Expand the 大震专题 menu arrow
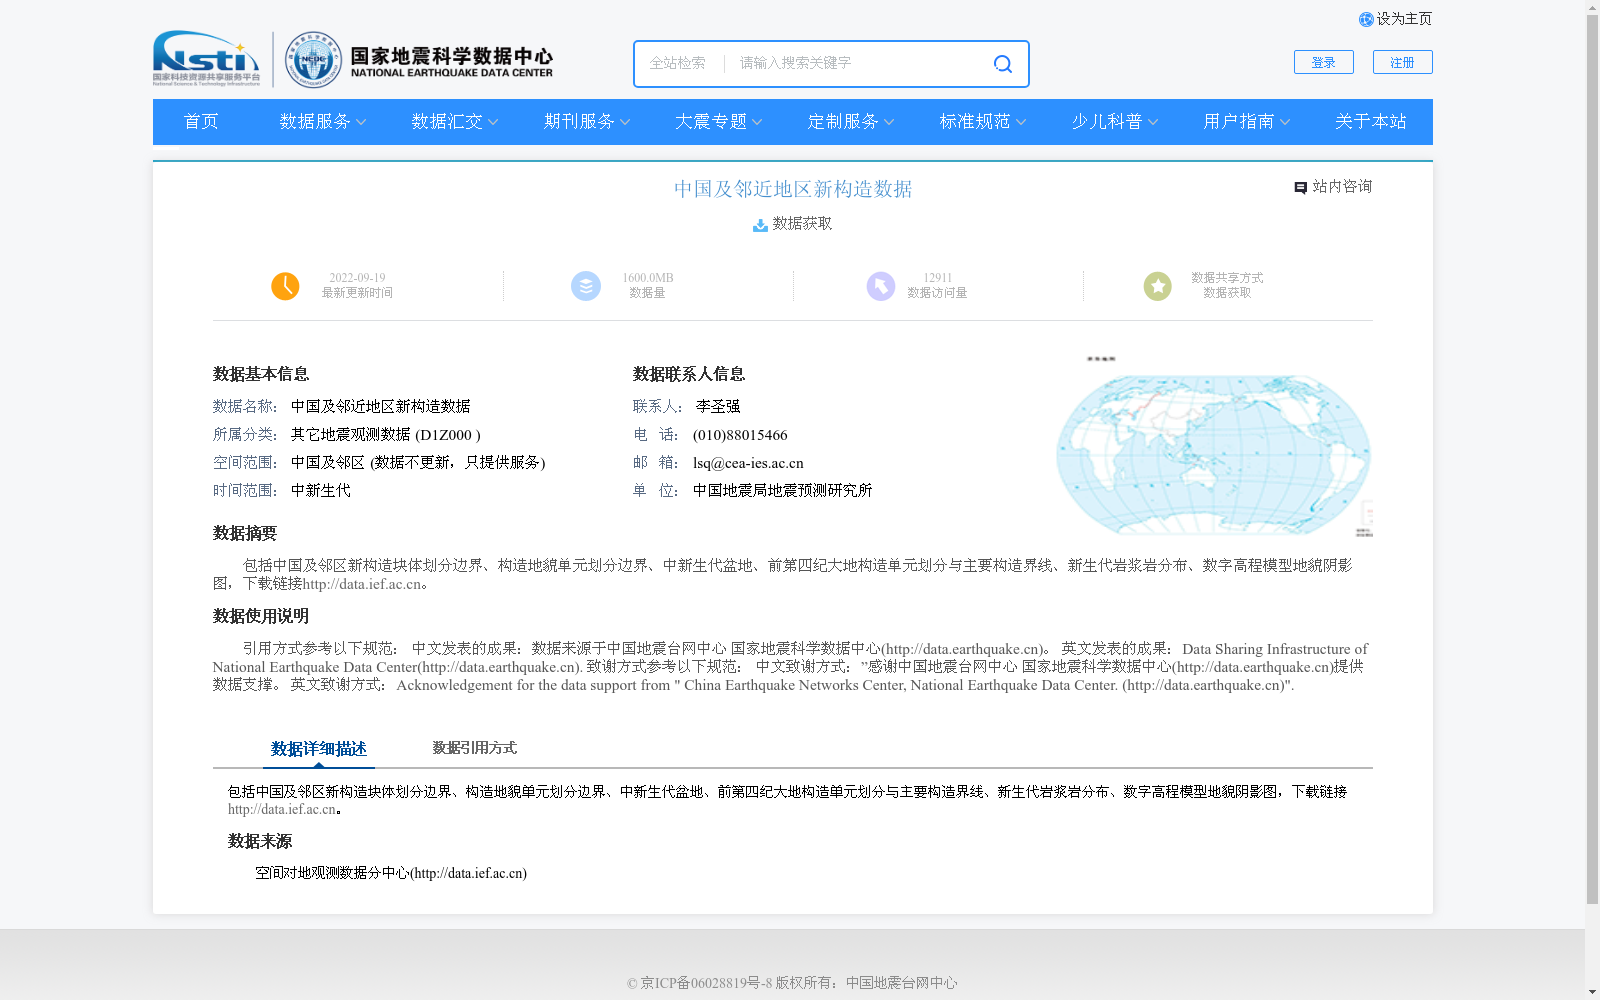The height and width of the screenshot is (1000, 1600). [x=757, y=122]
